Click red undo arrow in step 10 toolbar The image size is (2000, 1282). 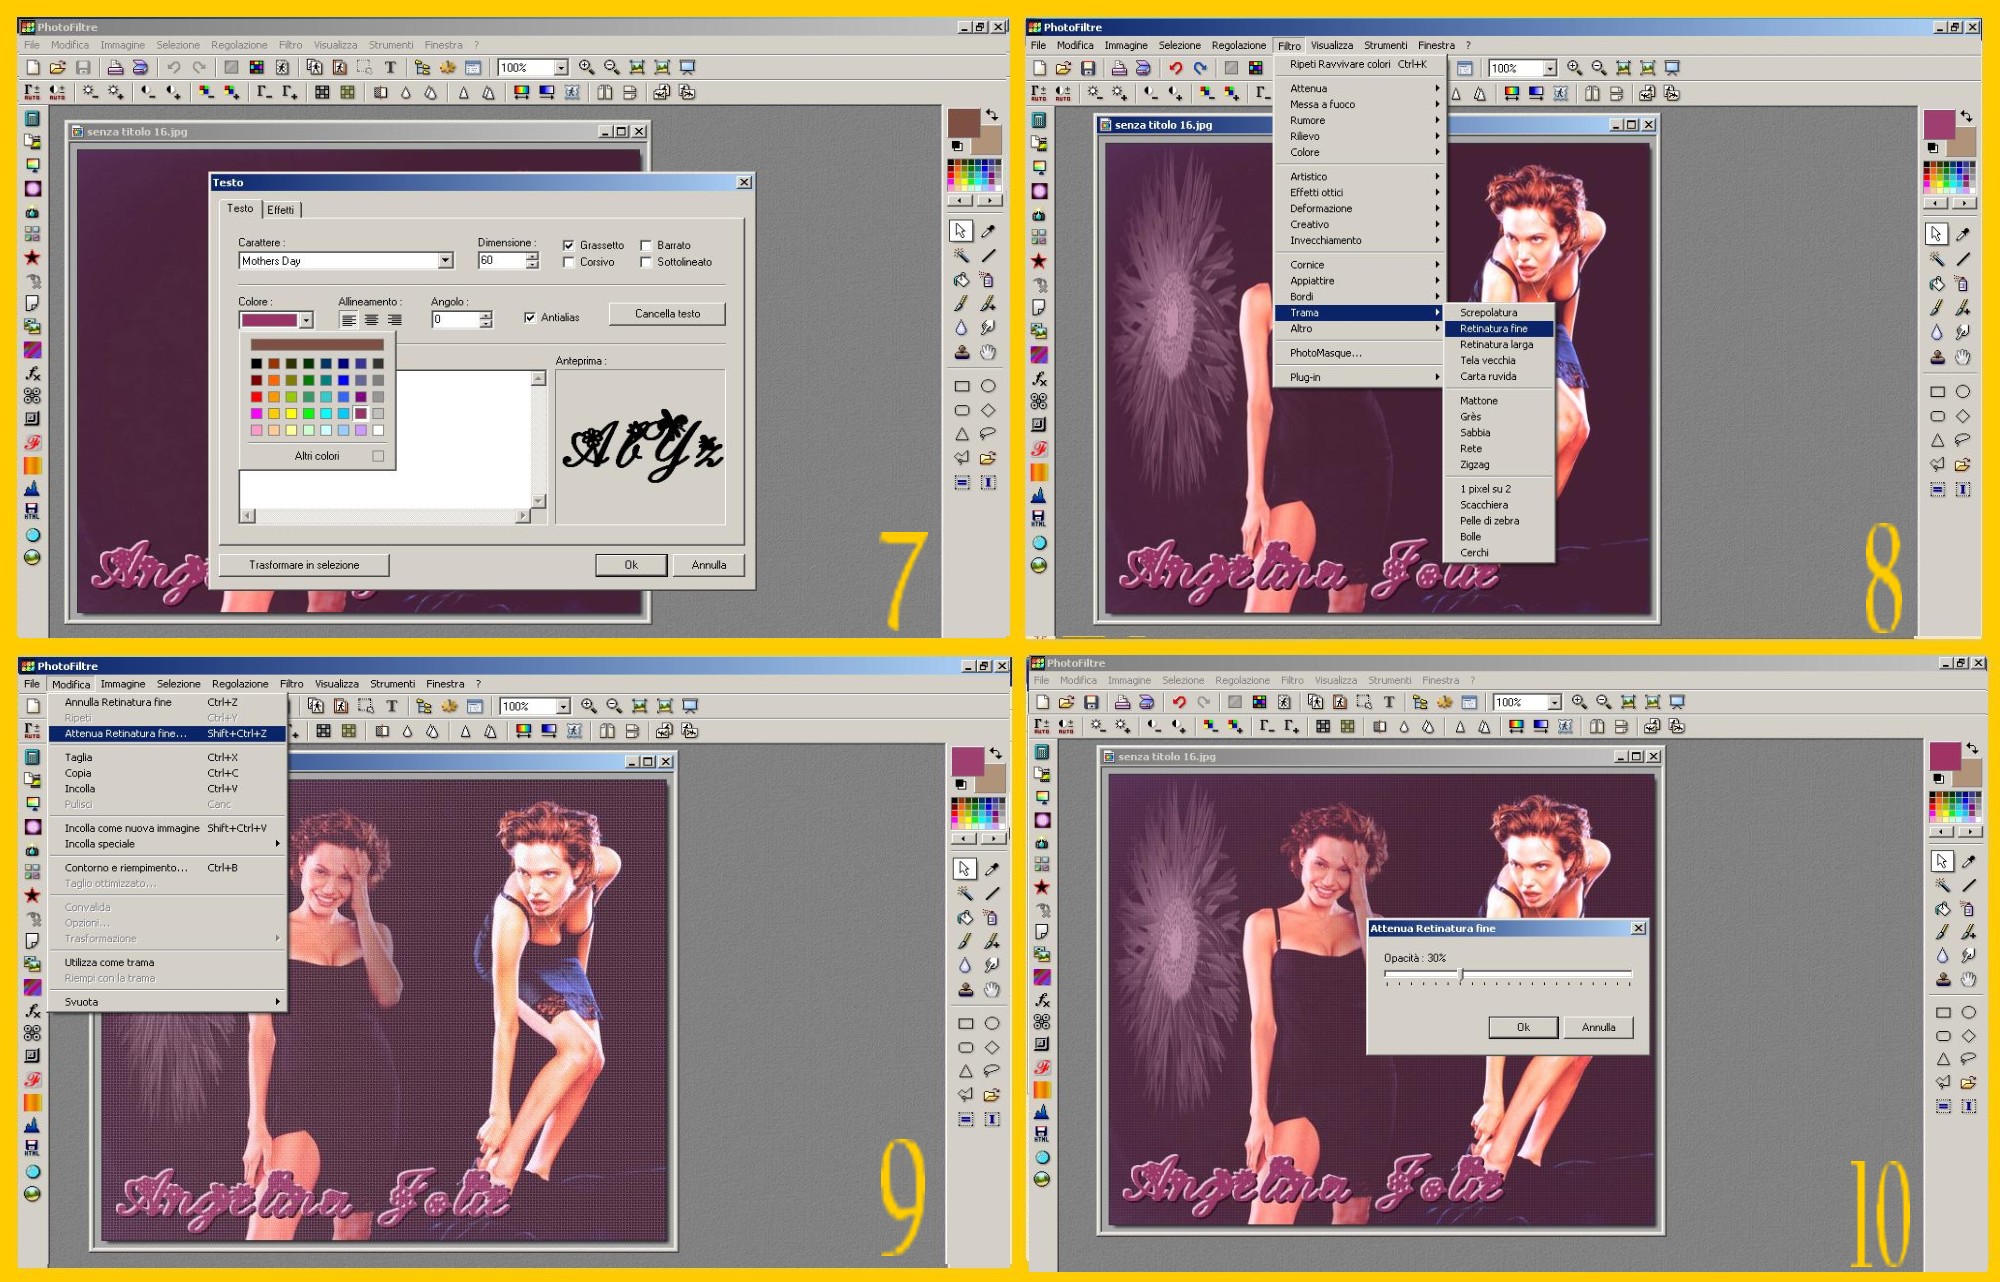tap(1179, 702)
